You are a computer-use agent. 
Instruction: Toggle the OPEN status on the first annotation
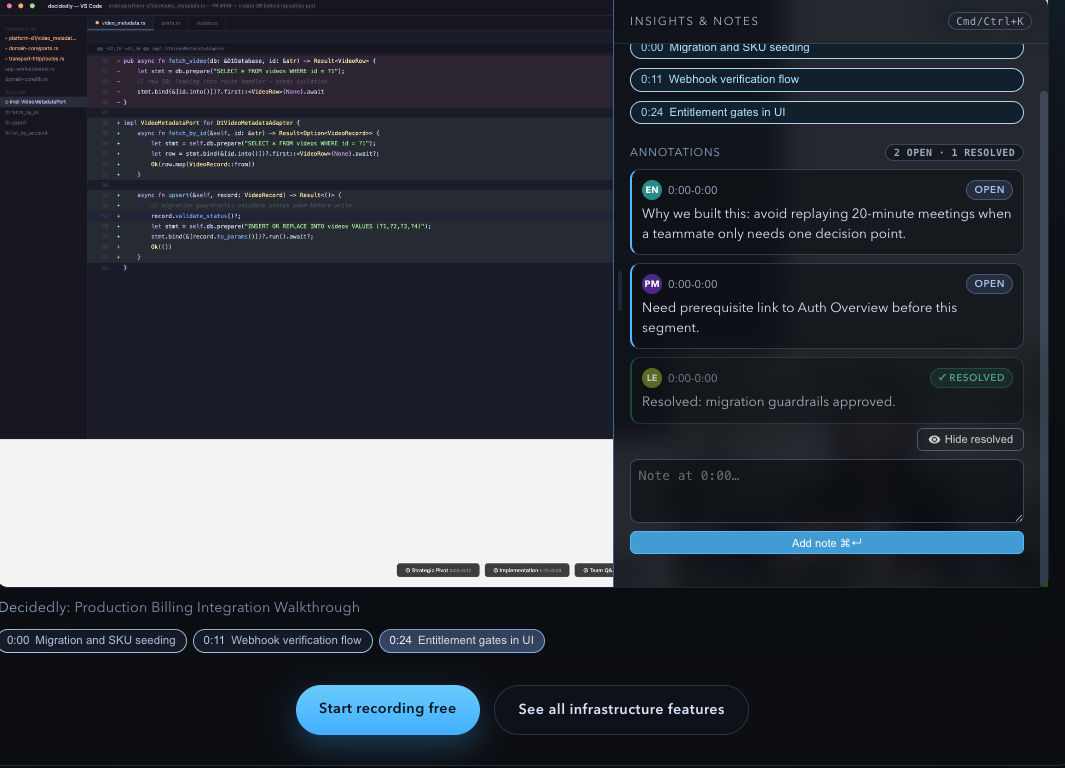[989, 190]
